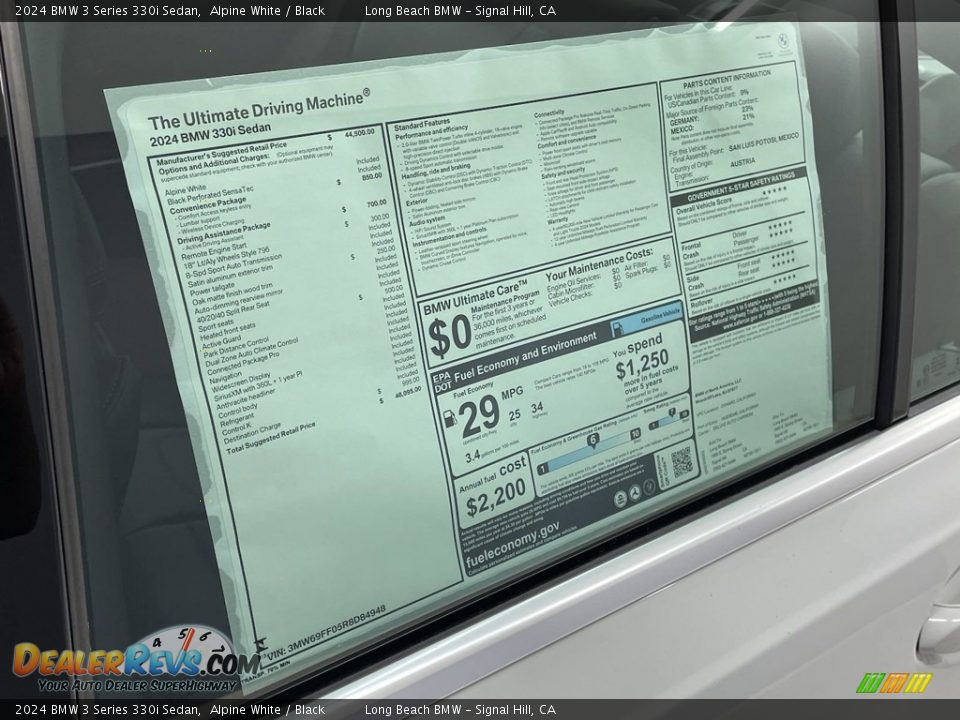Click the large $0 maintenance figure
Image resolution: width=960 pixels, height=720 pixels.
(449, 337)
